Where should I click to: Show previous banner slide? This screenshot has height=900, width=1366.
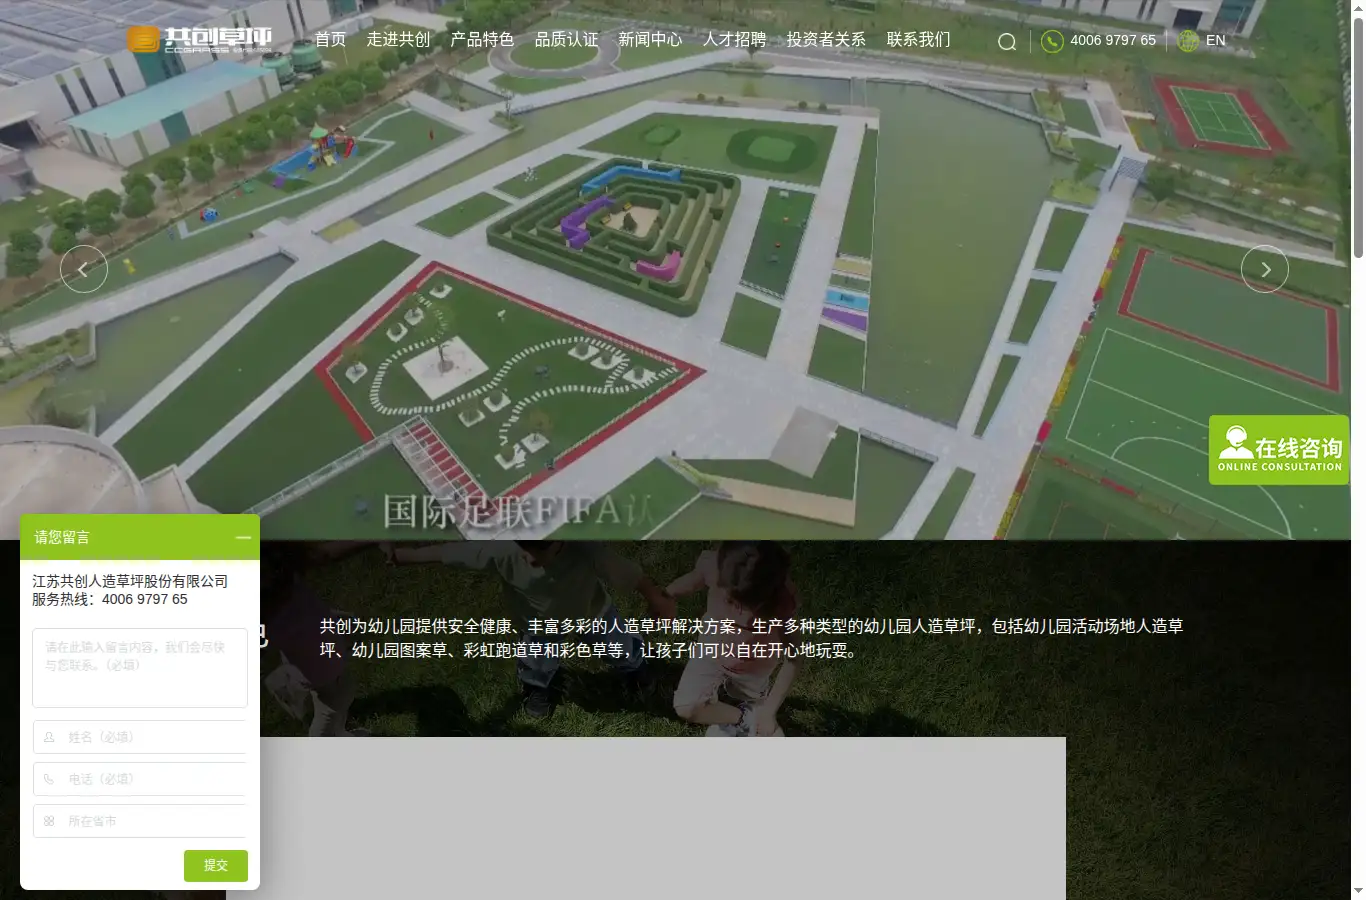click(x=84, y=269)
